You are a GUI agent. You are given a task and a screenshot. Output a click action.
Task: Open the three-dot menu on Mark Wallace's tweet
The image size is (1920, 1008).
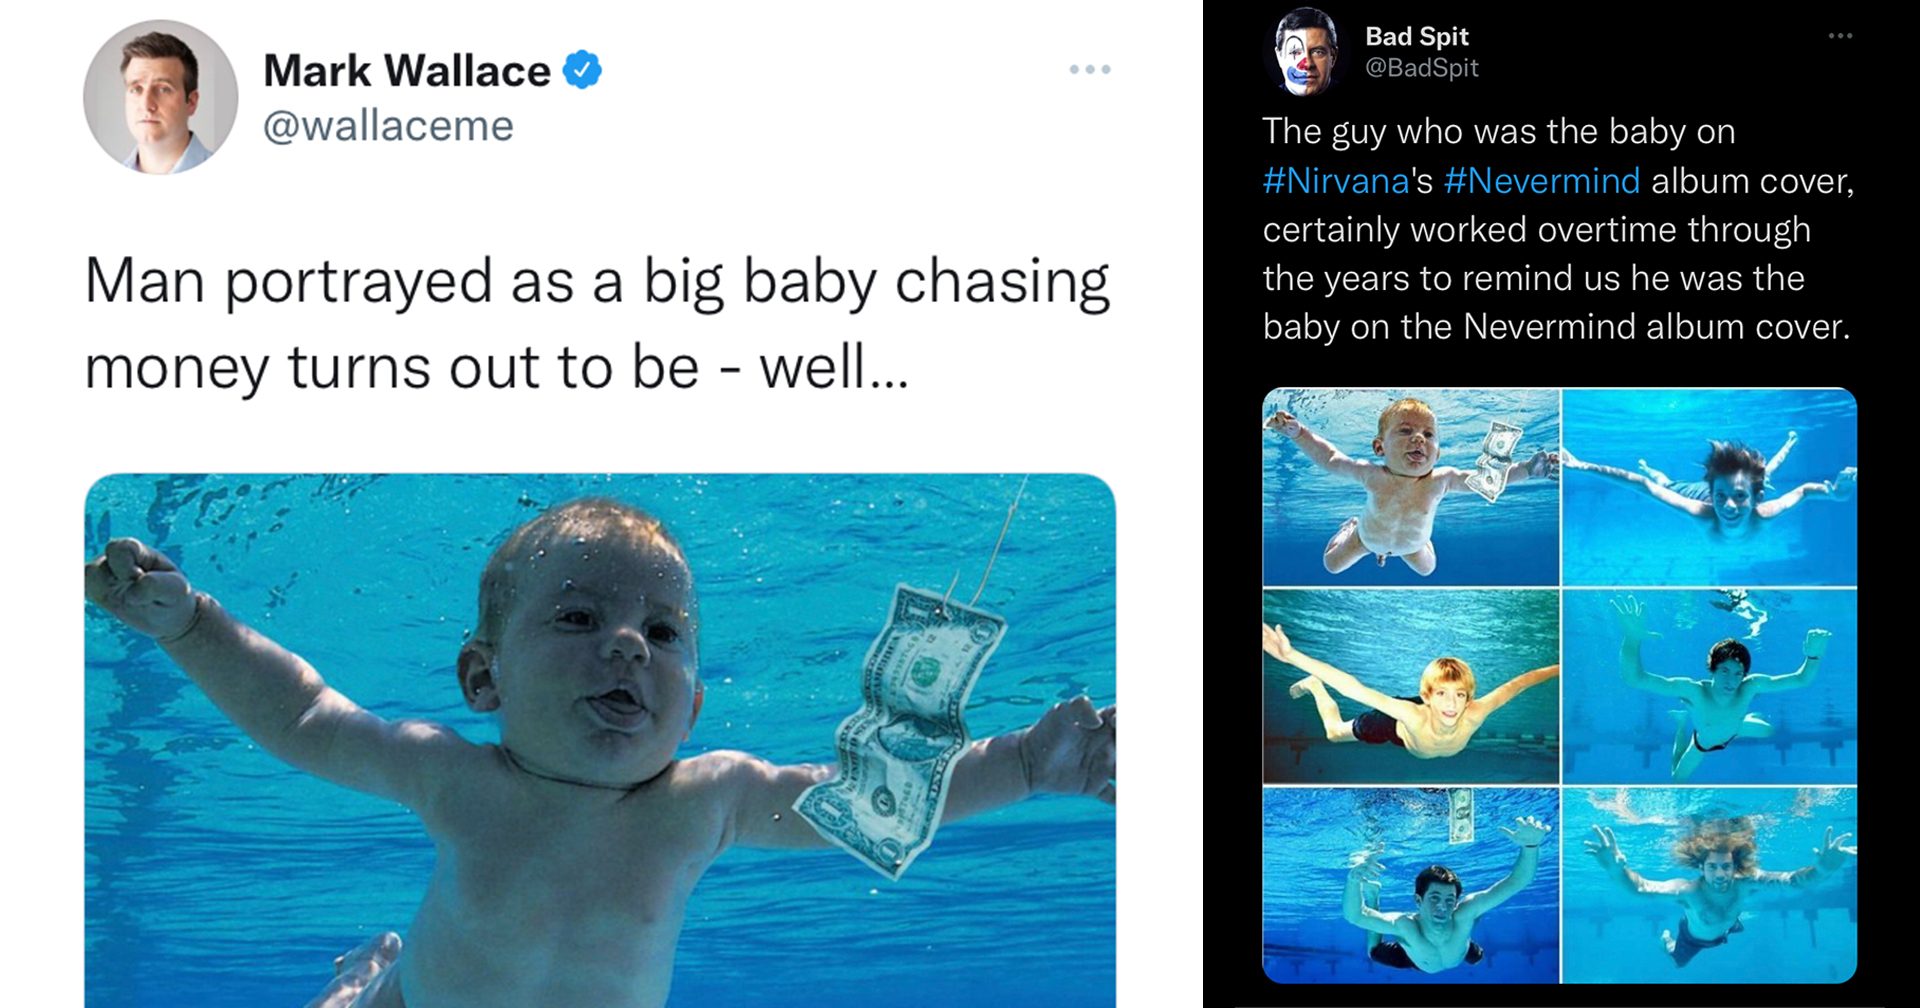click(x=1090, y=69)
